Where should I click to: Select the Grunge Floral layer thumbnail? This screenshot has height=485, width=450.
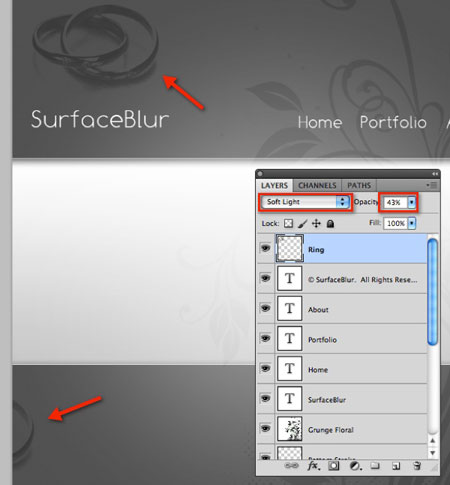[x=290, y=429]
